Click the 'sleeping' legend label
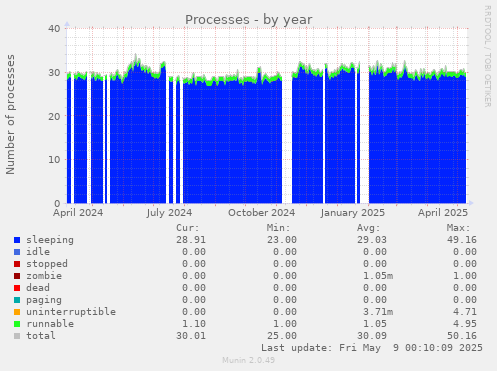Viewport: 497px width, 371px height. pyautogui.click(x=50, y=240)
